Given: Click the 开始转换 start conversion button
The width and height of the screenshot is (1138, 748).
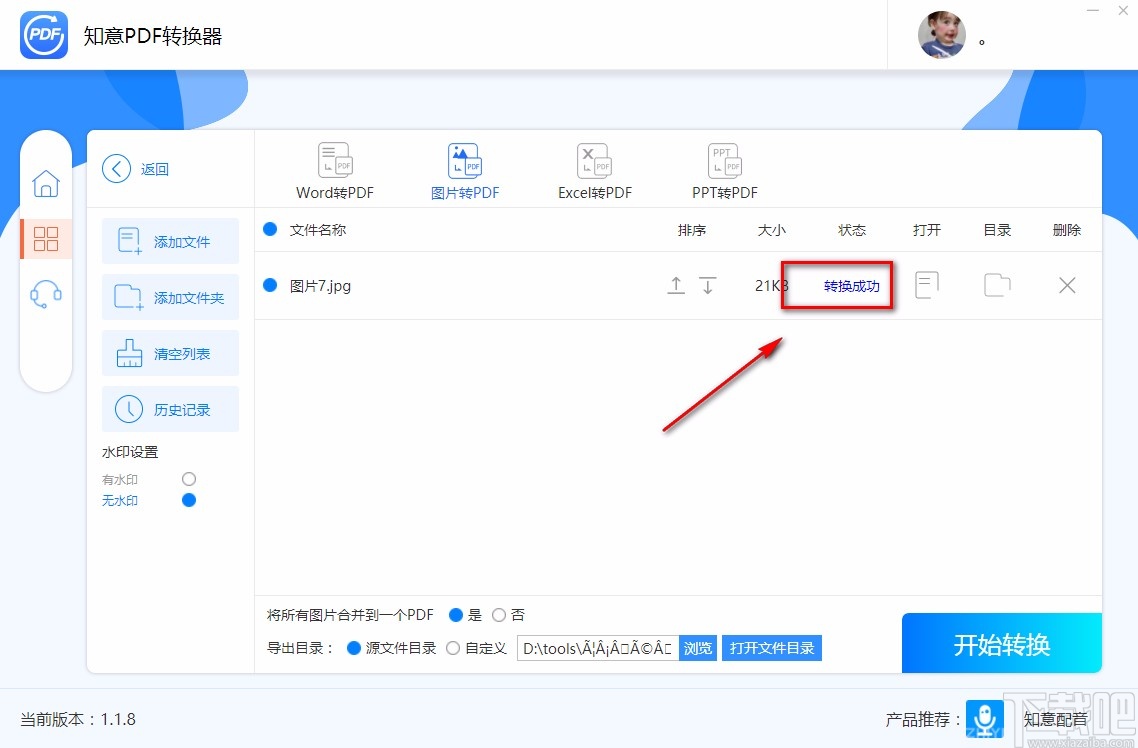Looking at the screenshot, I should pos(1001,643).
